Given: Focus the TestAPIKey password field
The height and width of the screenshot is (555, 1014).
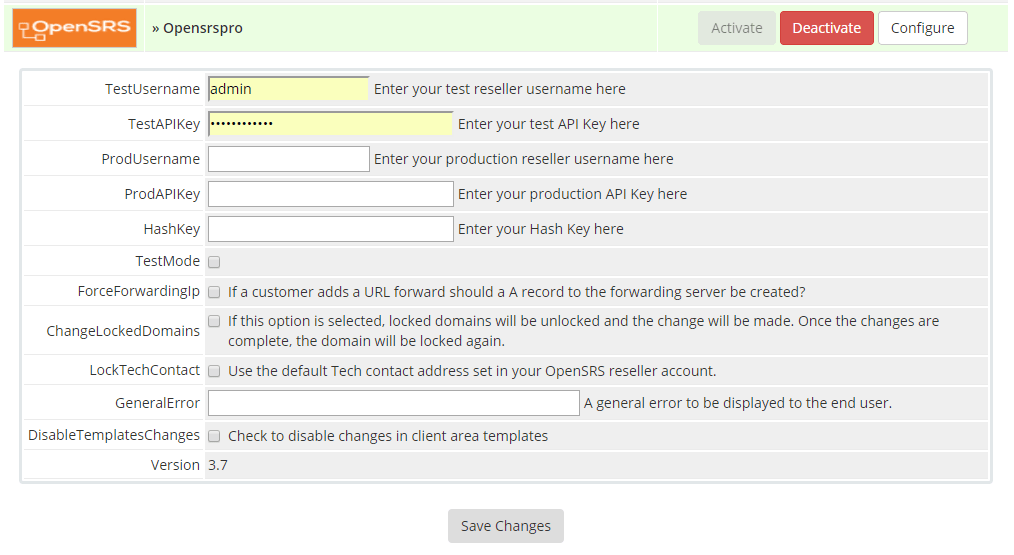Looking at the screenshot, I should [330, 124].
